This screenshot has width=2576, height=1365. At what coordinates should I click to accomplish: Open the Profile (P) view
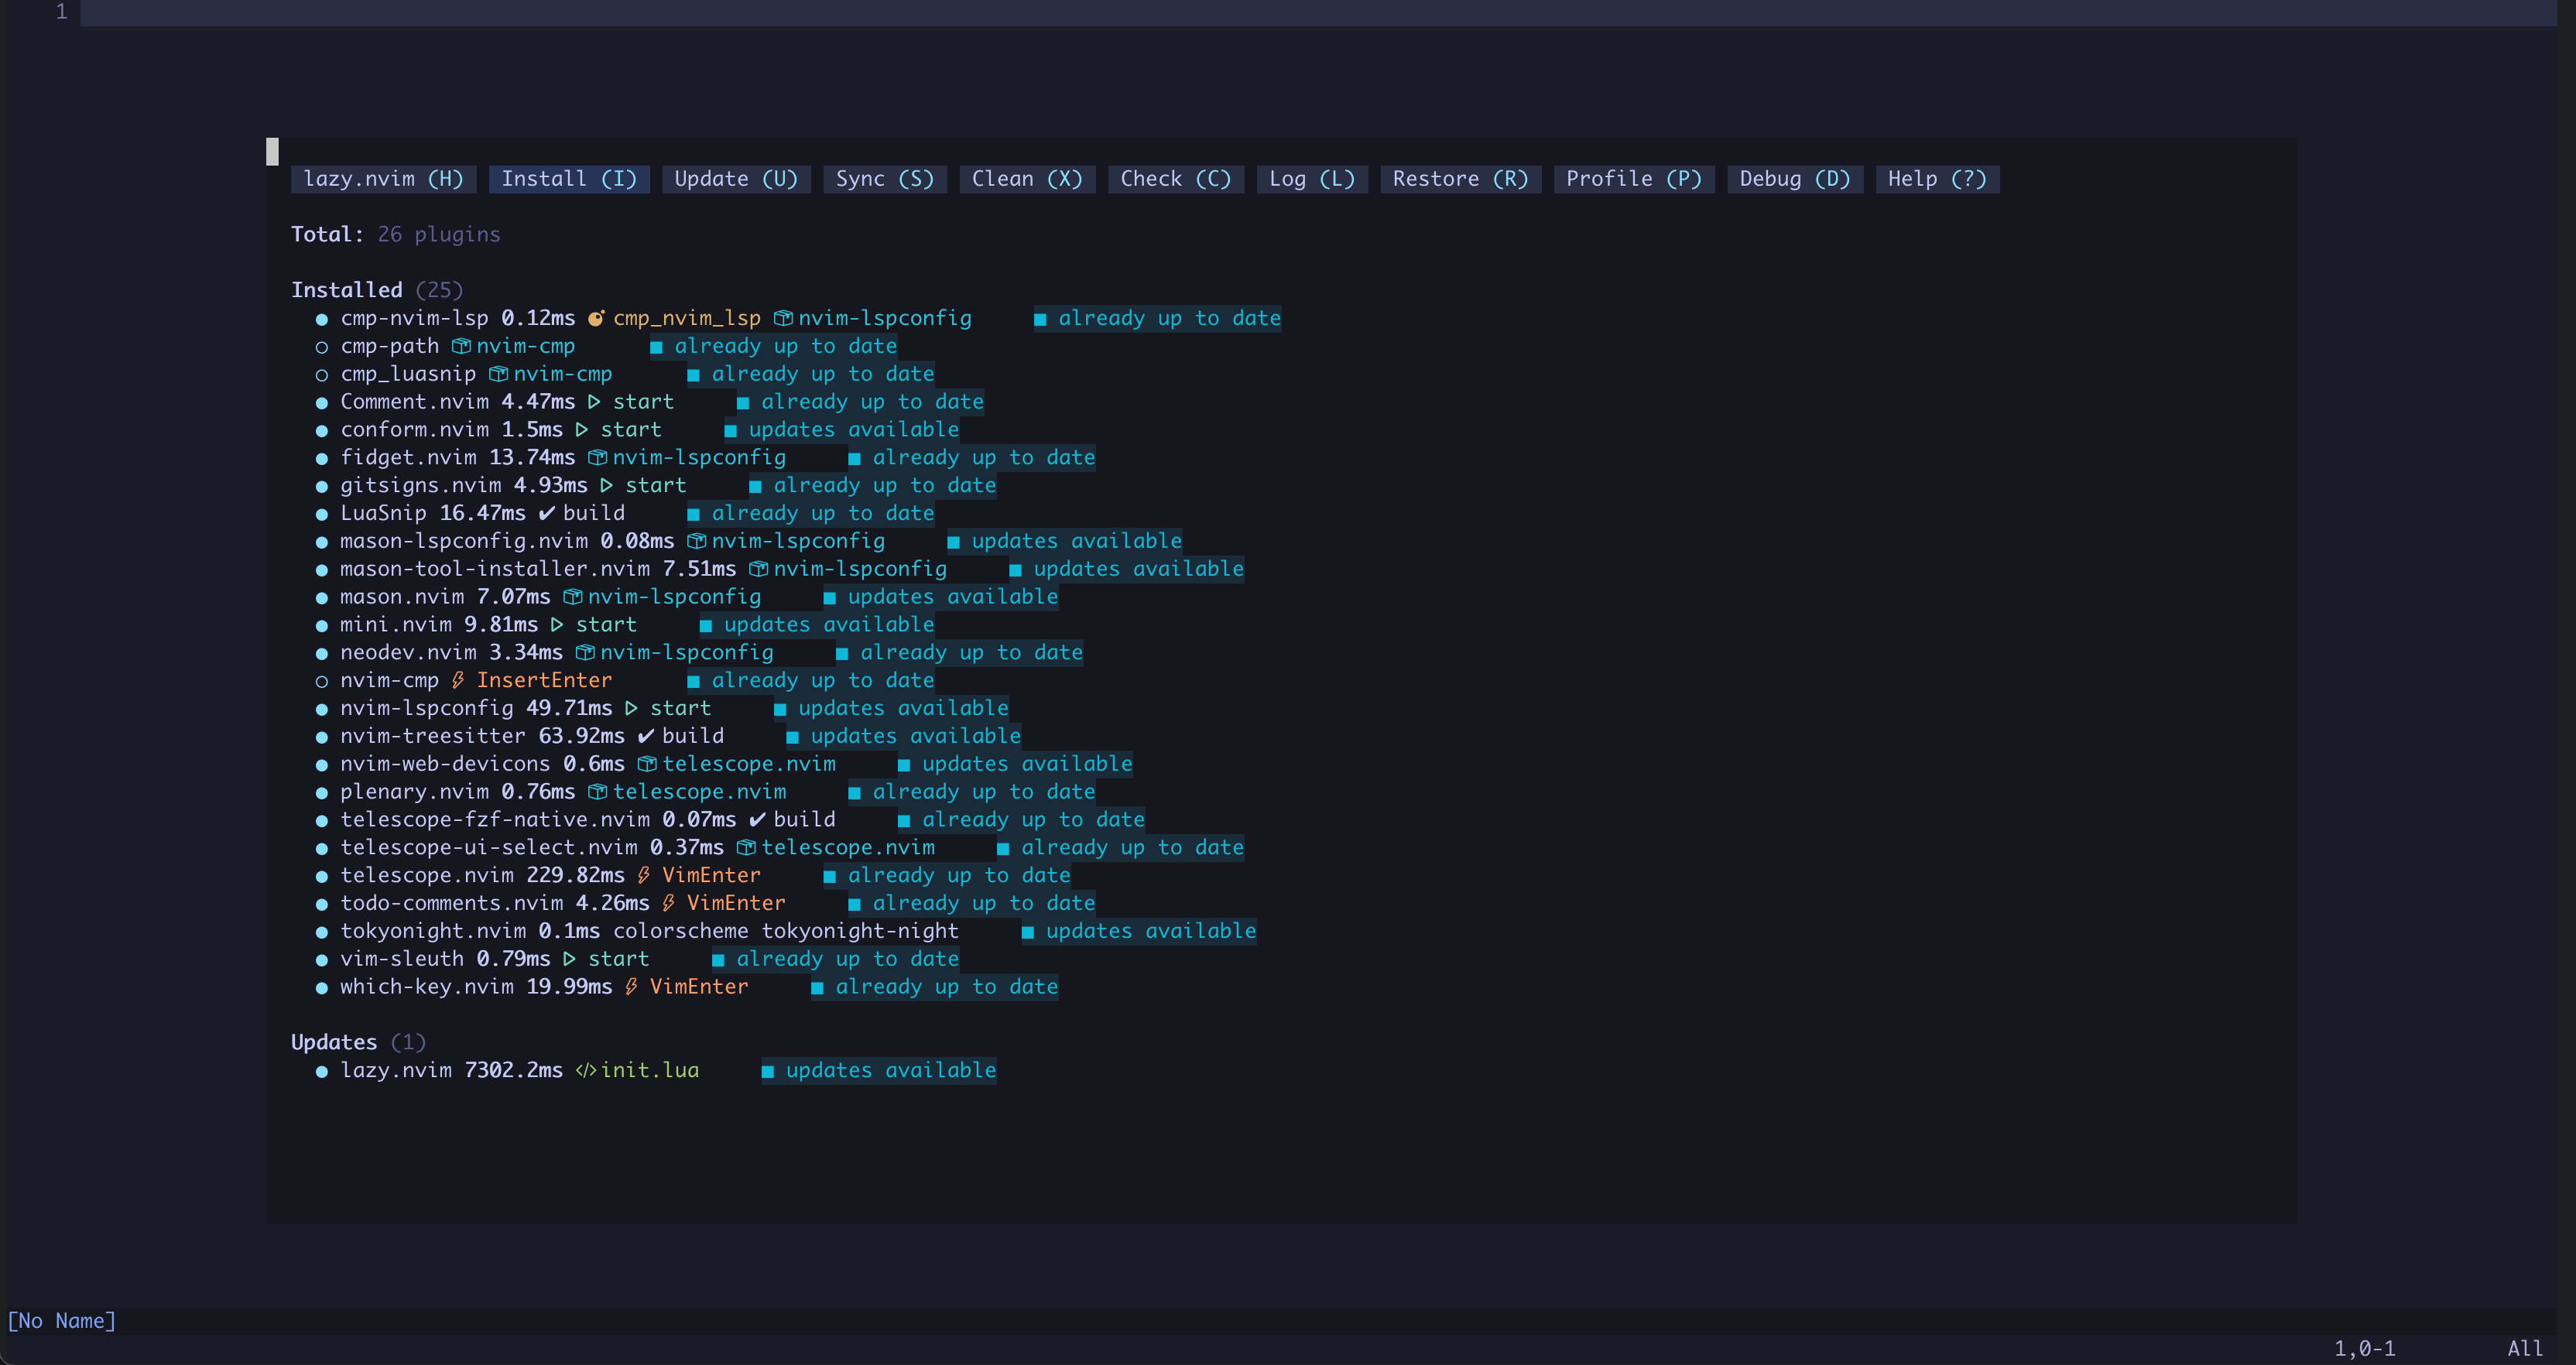1633,179
